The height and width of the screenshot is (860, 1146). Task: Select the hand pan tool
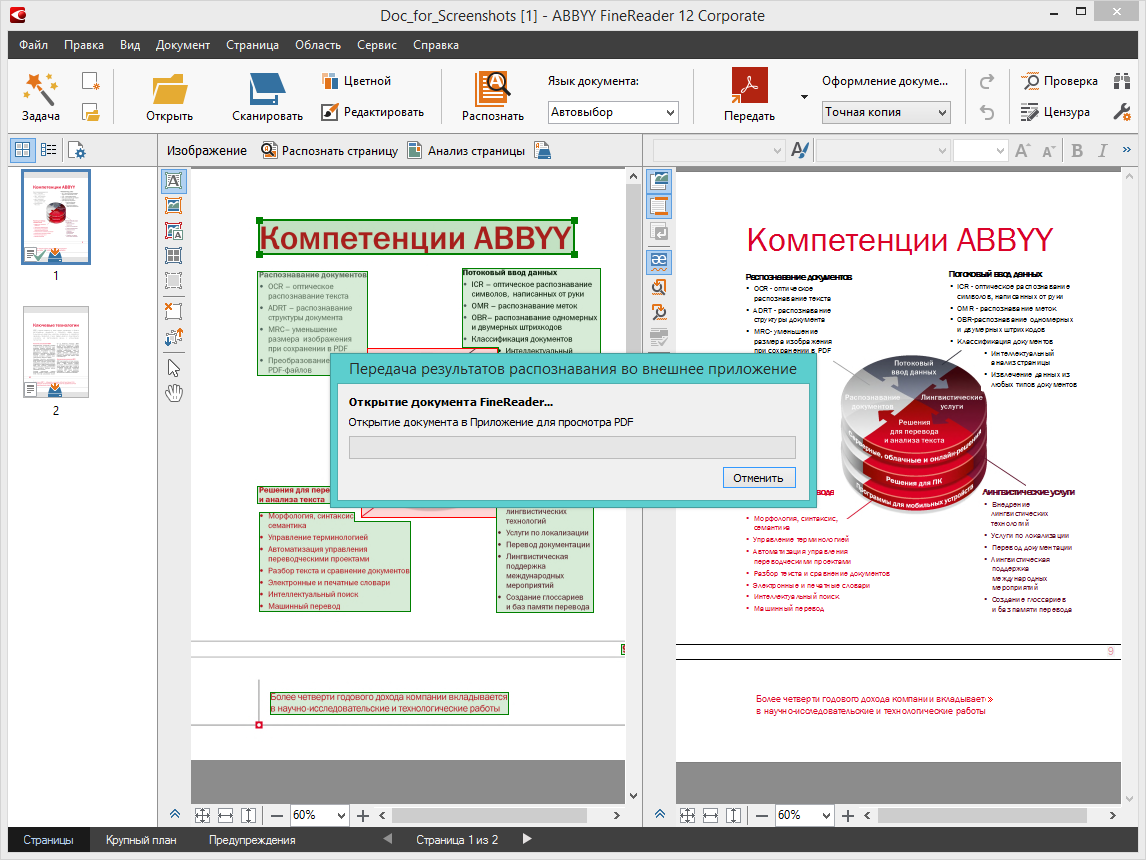pyautogui.click(x=174, y=393)
